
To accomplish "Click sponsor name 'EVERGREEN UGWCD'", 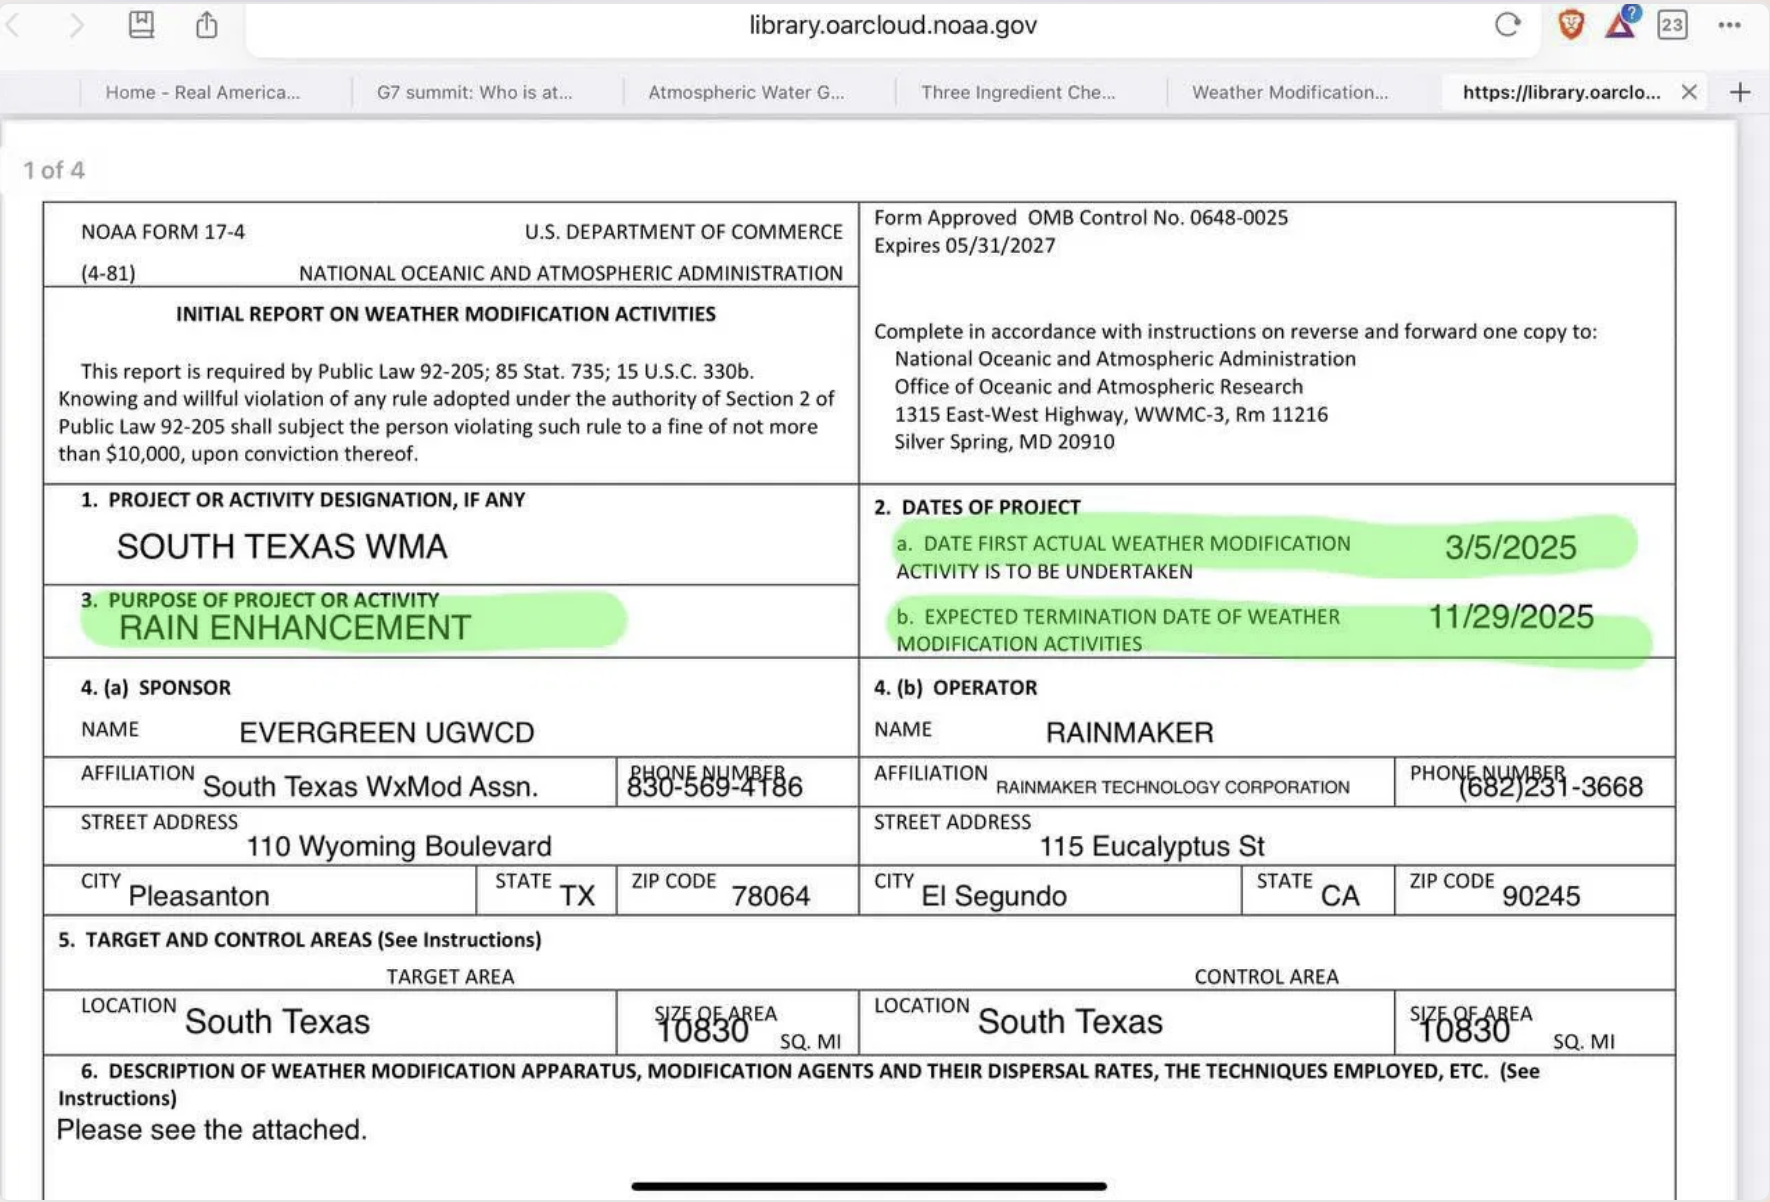I will pos(387,733).
